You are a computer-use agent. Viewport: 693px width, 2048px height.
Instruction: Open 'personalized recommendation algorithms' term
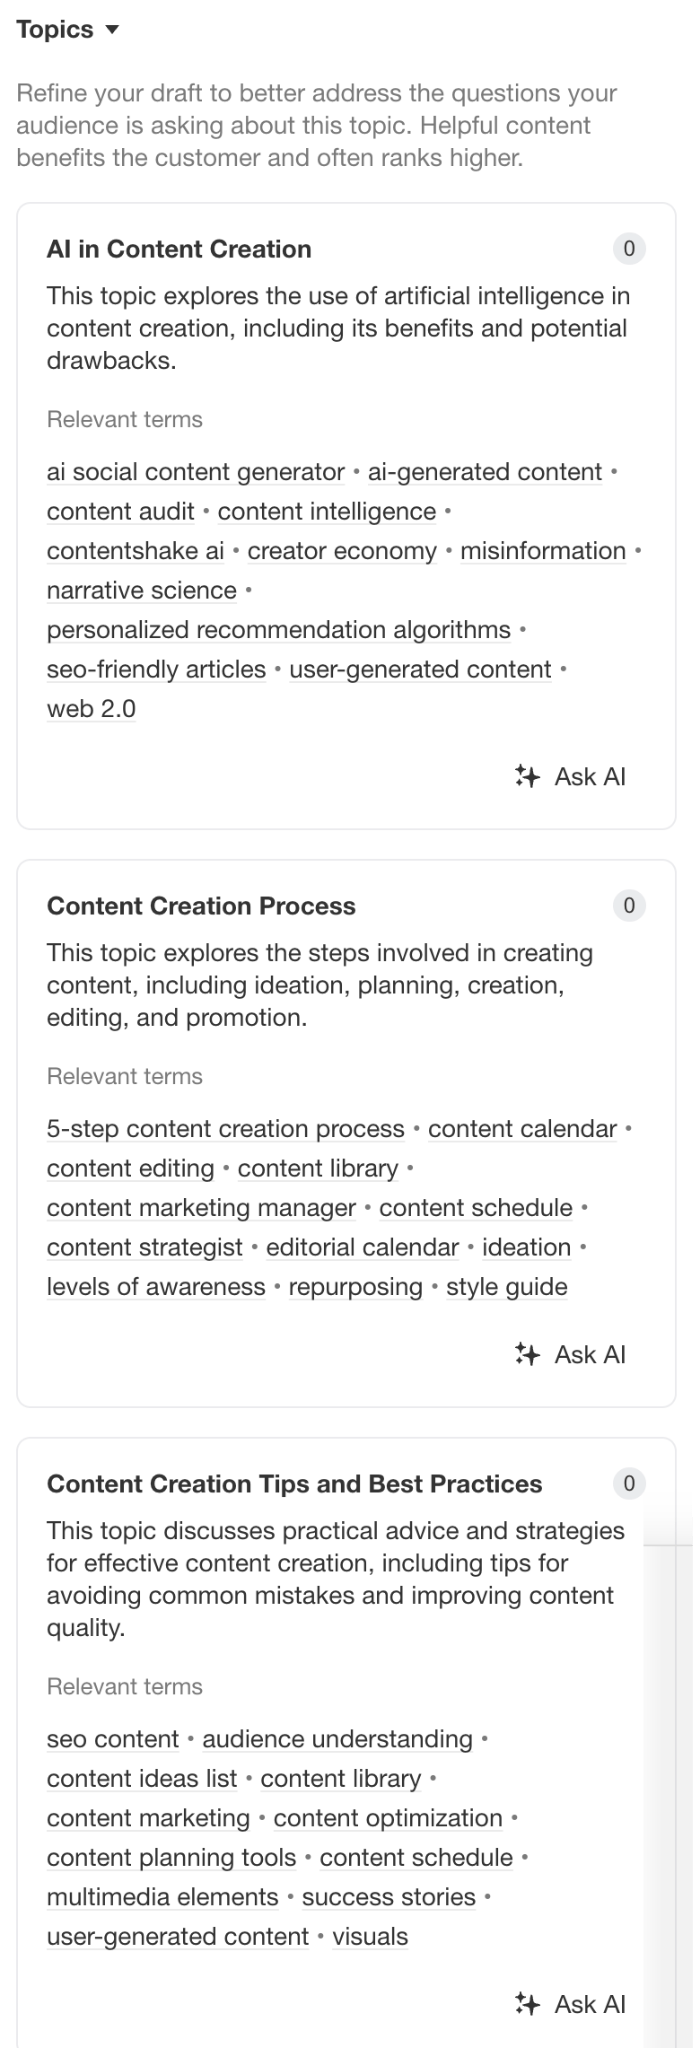[x=278, y=630]
